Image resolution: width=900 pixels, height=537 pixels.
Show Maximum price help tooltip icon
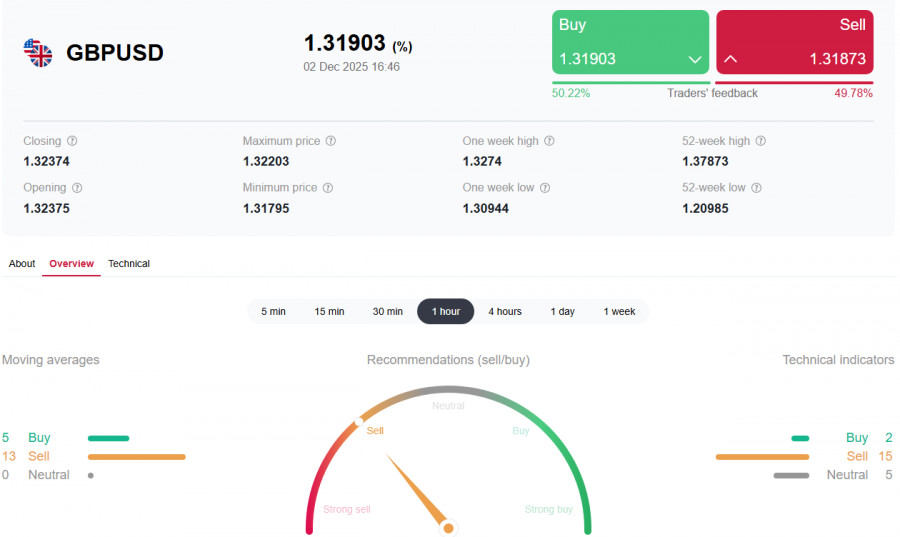coord(331,141)
